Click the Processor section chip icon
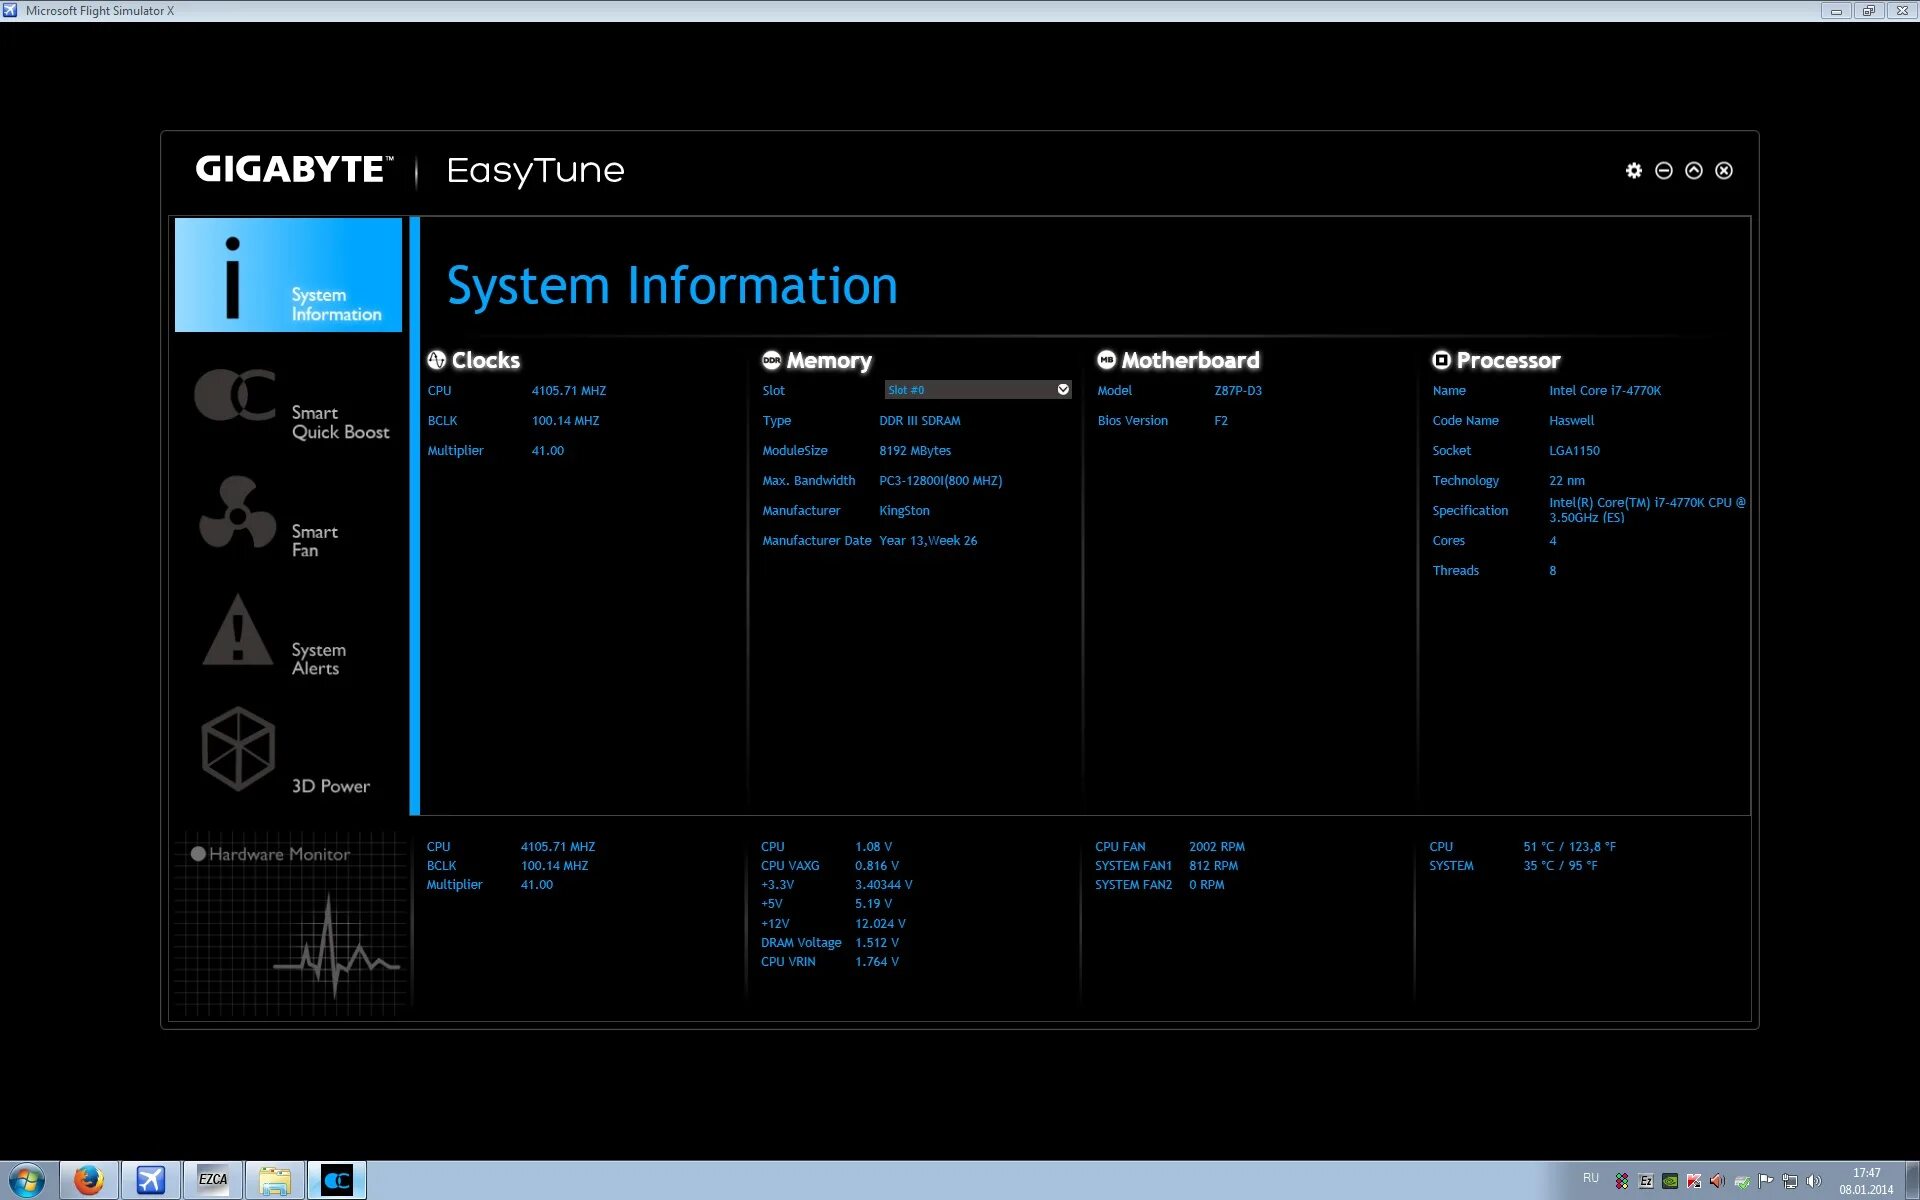Screen dimensions: 1920x1200 click(x=1441, y=360)
